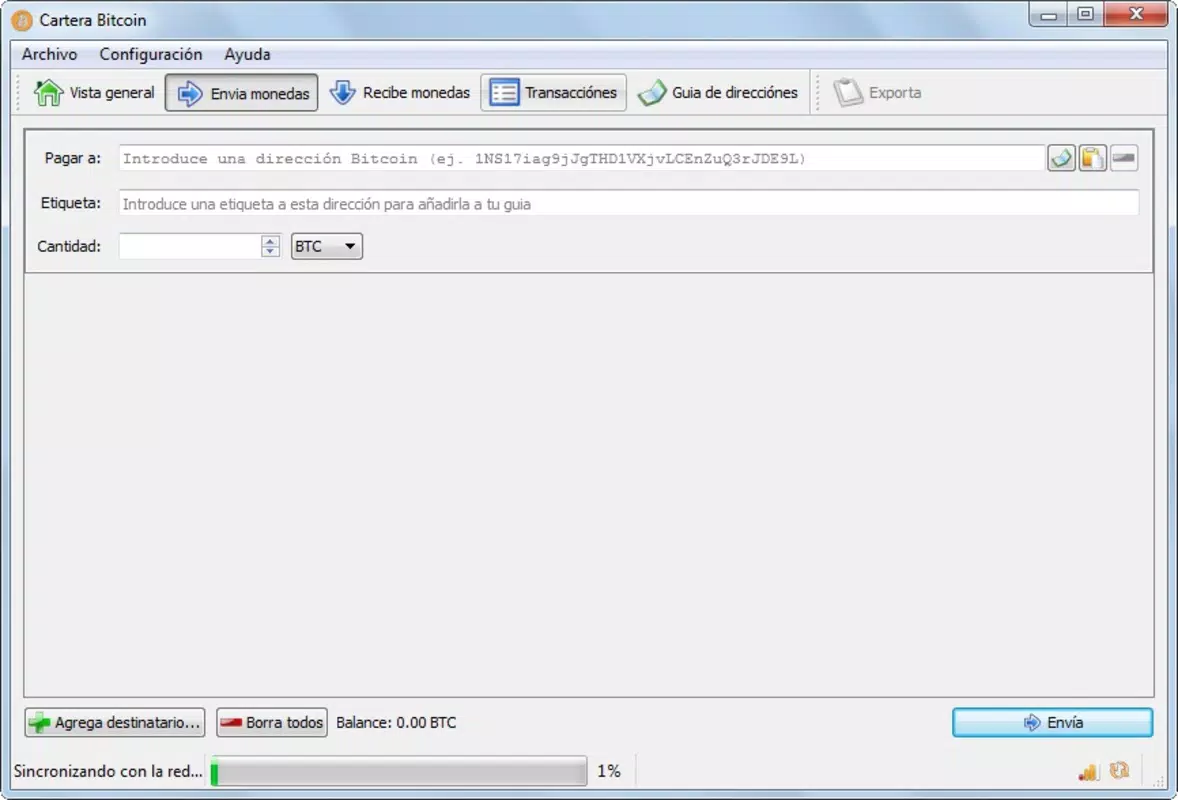Increase the Cantidad value with up arrow
The width and height of the screenshot is (1178, 800).
coord(270,240)
